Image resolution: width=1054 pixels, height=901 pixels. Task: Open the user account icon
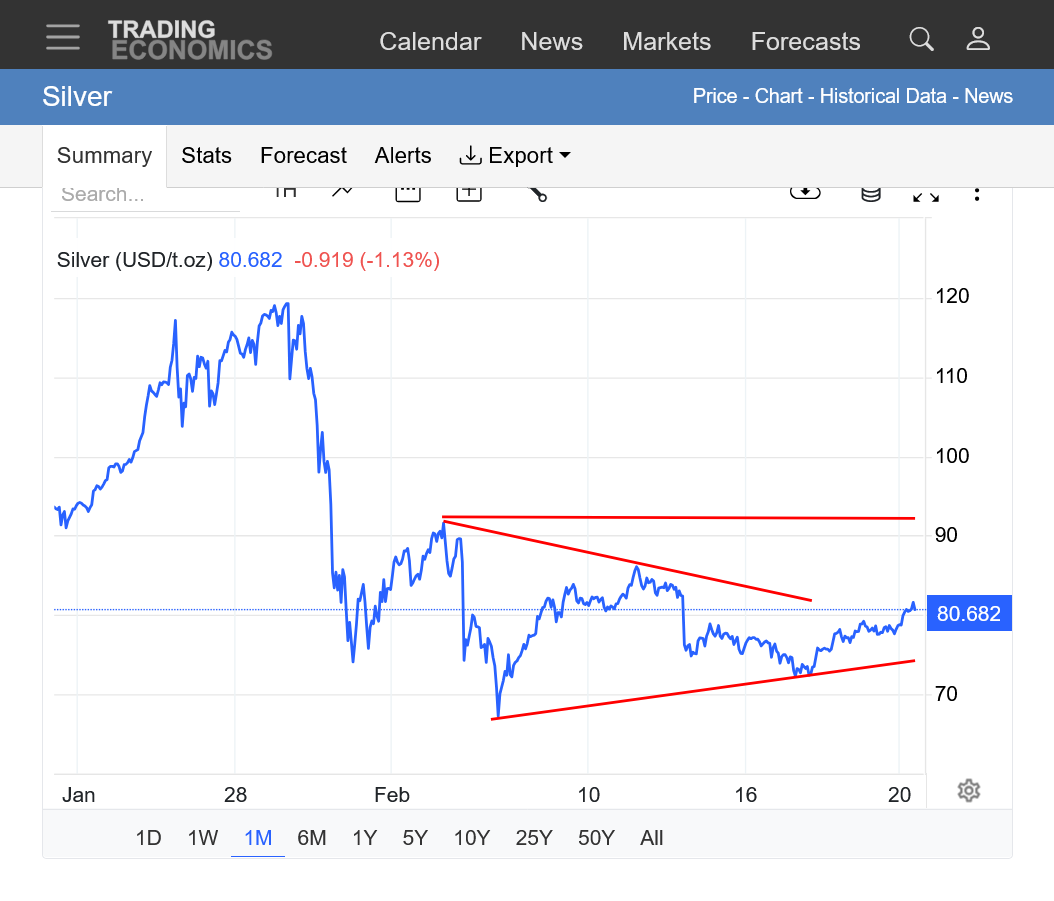tap(978, 40)
